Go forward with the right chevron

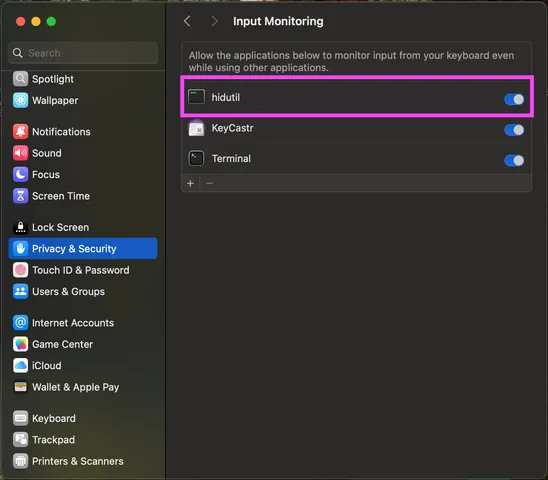(x=215, y=21)
